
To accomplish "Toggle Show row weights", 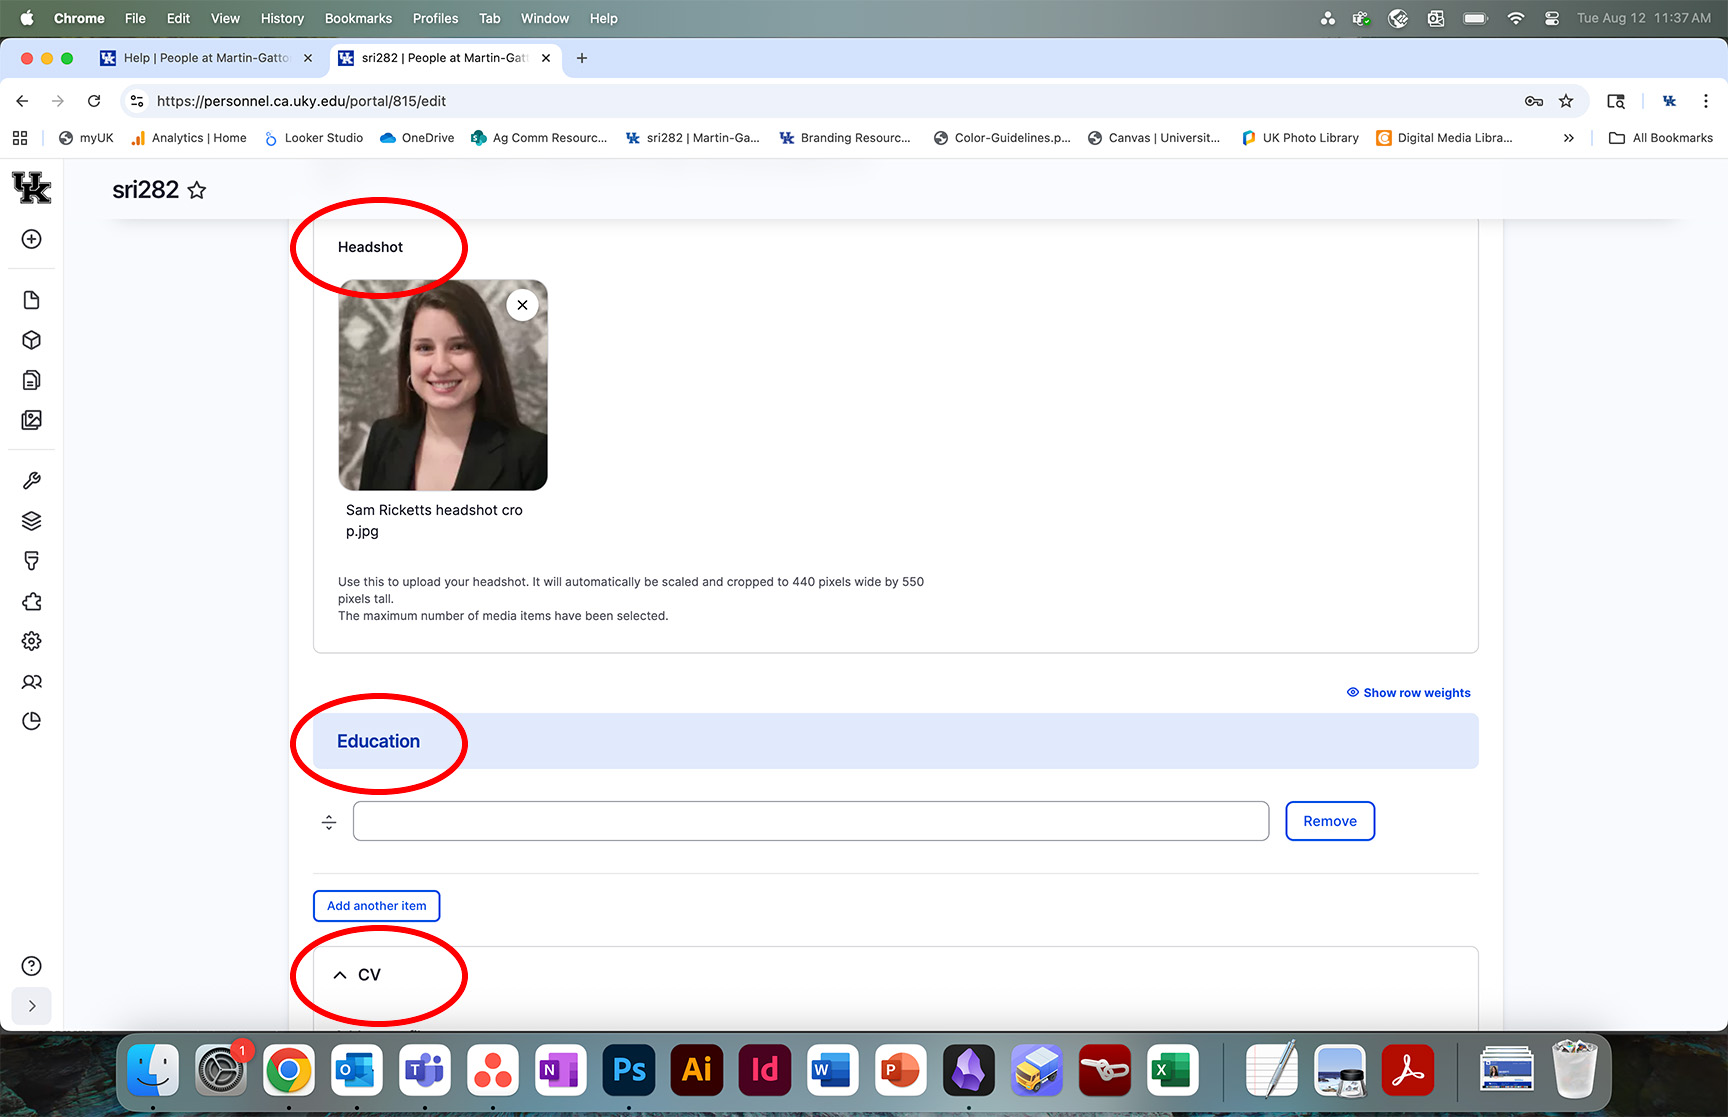I will pyautogui.click(x=1408, y=693).
